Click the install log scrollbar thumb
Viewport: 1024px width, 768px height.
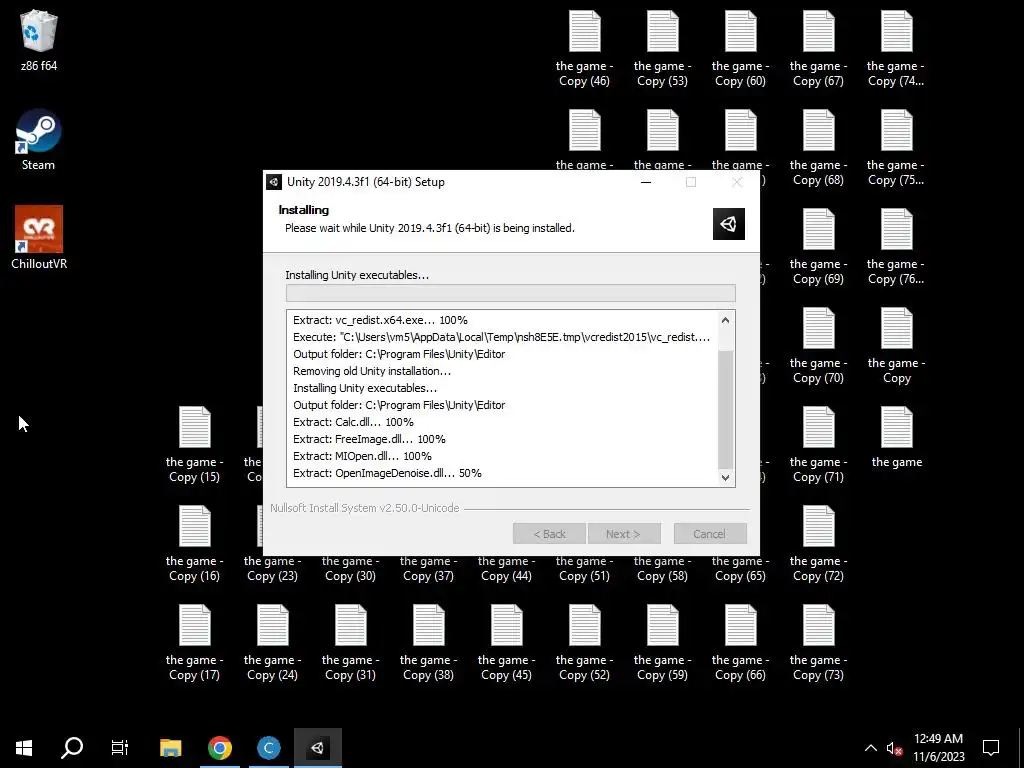coord(725,409)
